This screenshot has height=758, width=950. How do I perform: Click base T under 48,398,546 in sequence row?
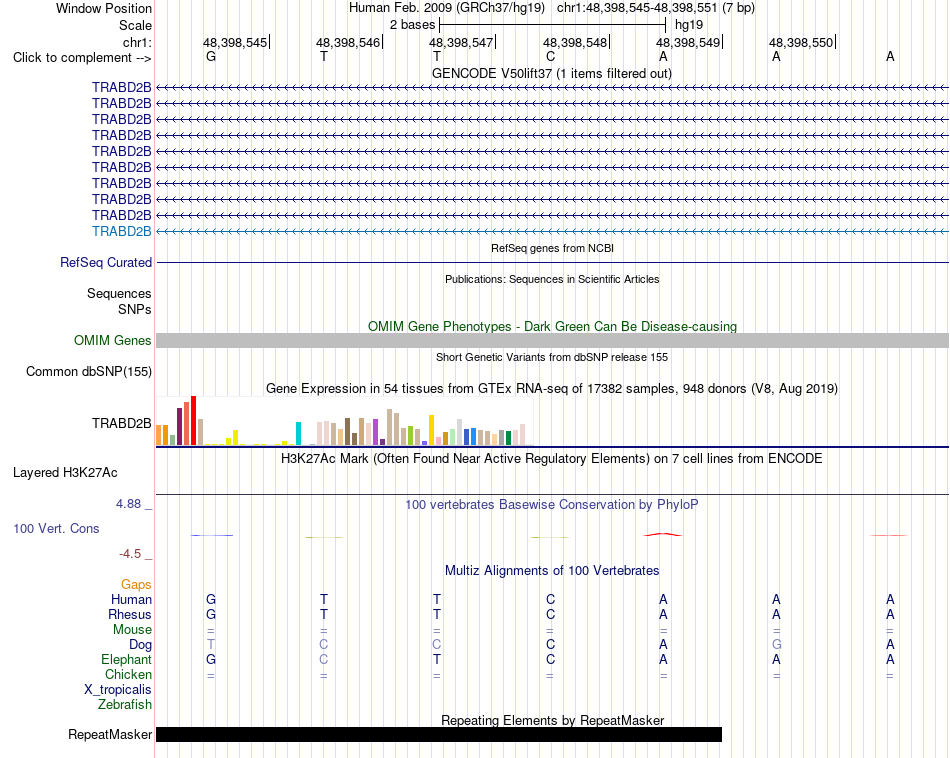pyautogui.click(x=324, y=56)
